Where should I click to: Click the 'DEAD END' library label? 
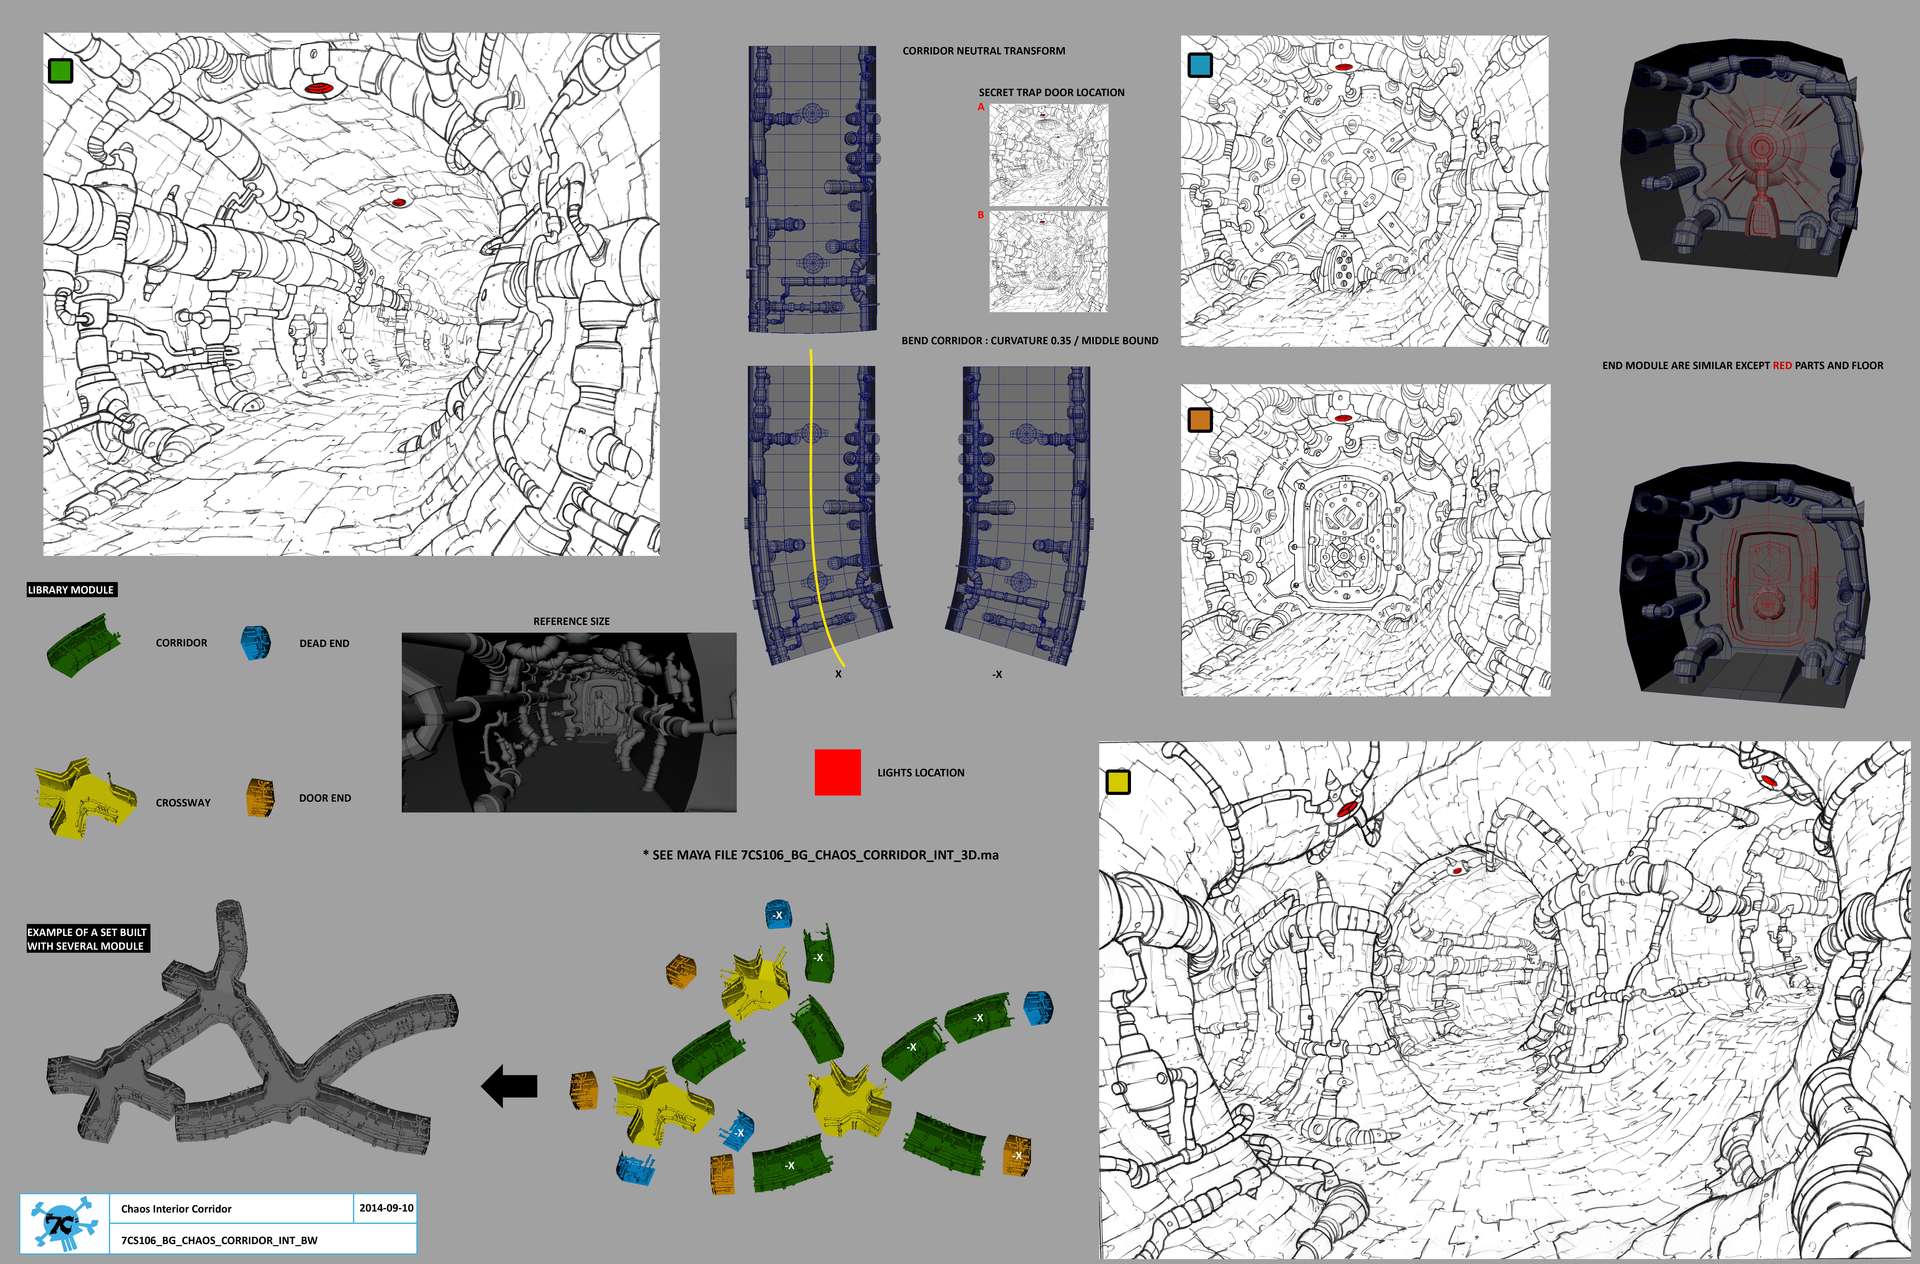point(324,643)
